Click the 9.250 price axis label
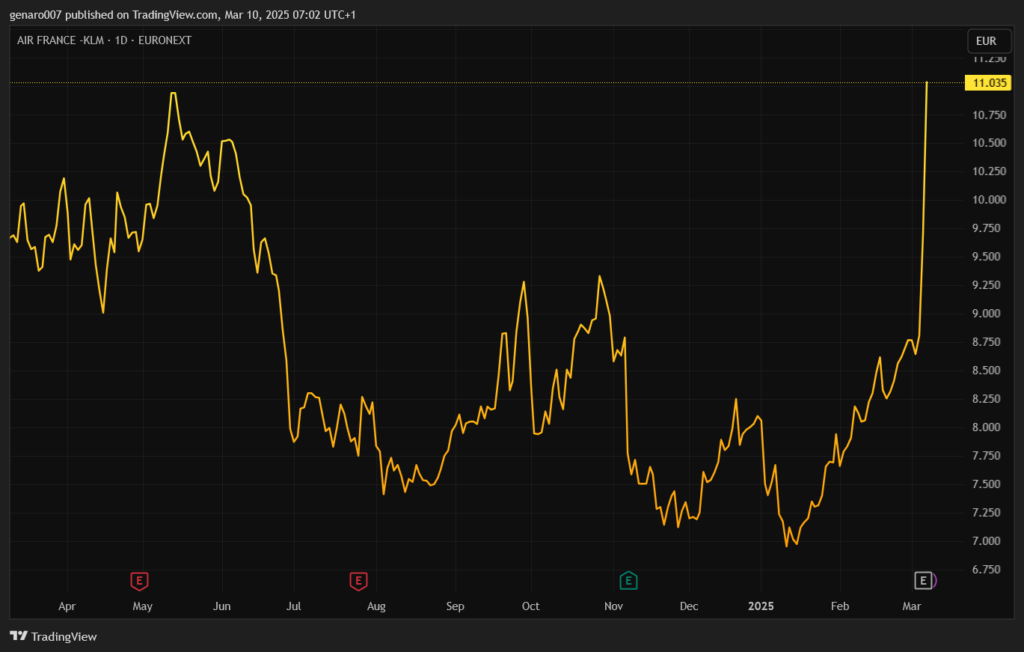The height and width of the screenshot is (652, 1024). pos(987,285)
